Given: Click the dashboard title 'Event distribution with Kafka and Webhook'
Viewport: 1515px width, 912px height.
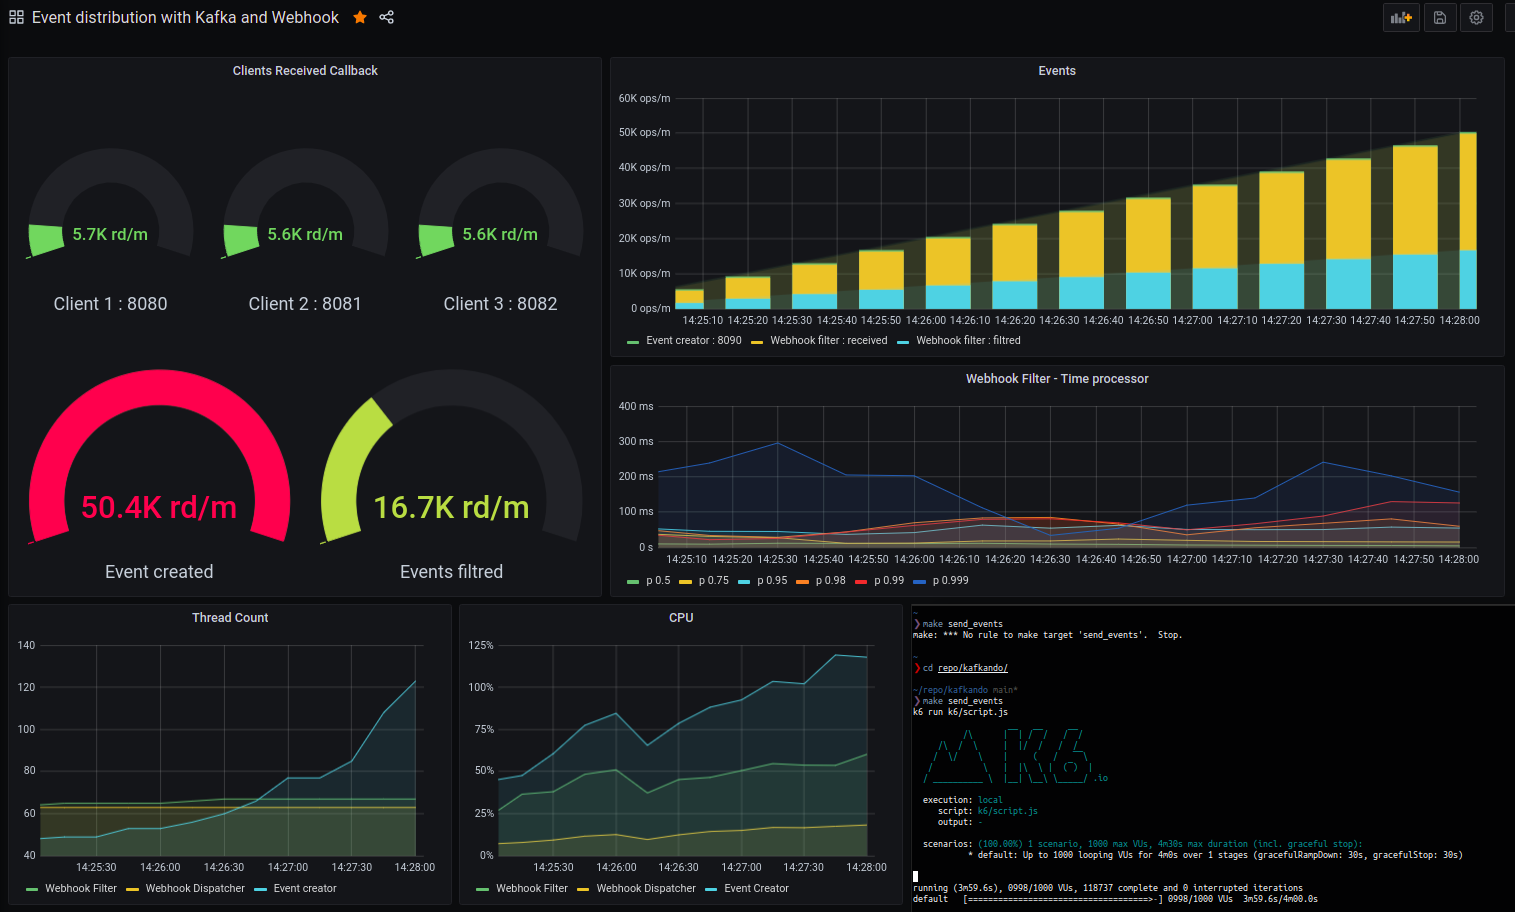Looking at the screenshot, I should (185, 17).
